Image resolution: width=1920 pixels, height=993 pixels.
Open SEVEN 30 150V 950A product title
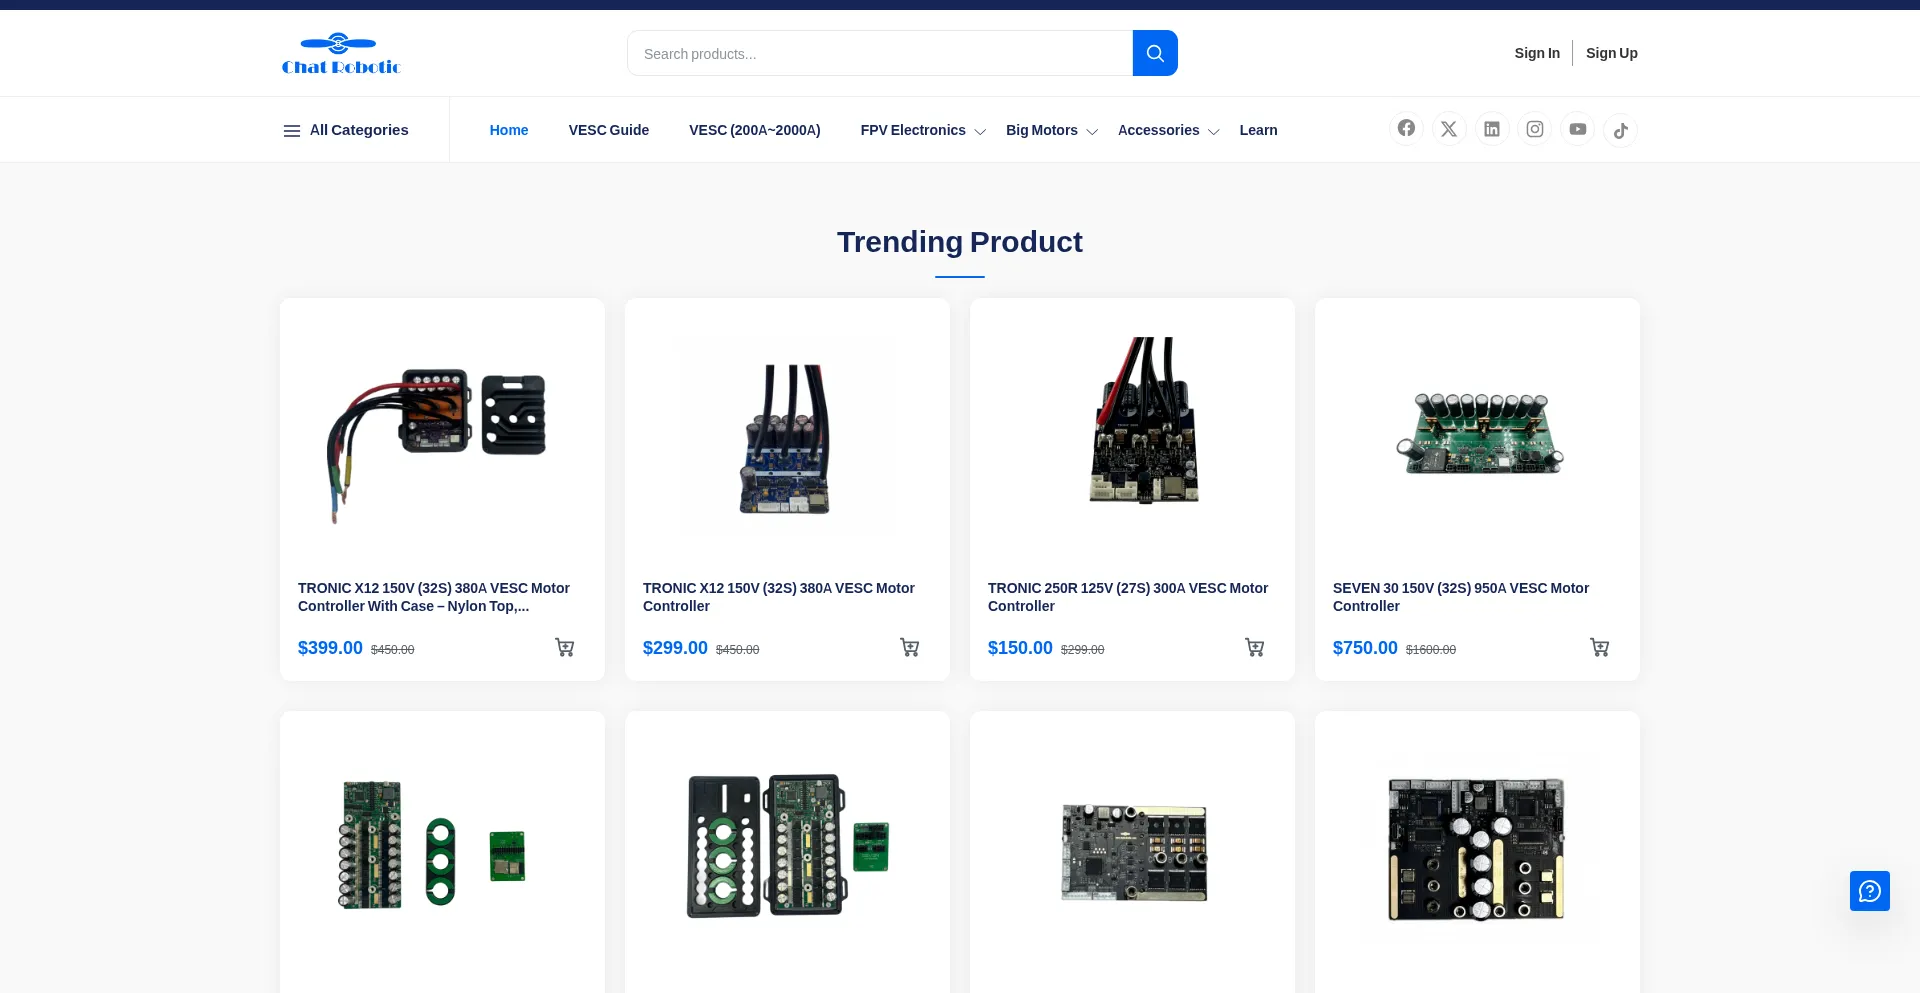[1461, 597]
